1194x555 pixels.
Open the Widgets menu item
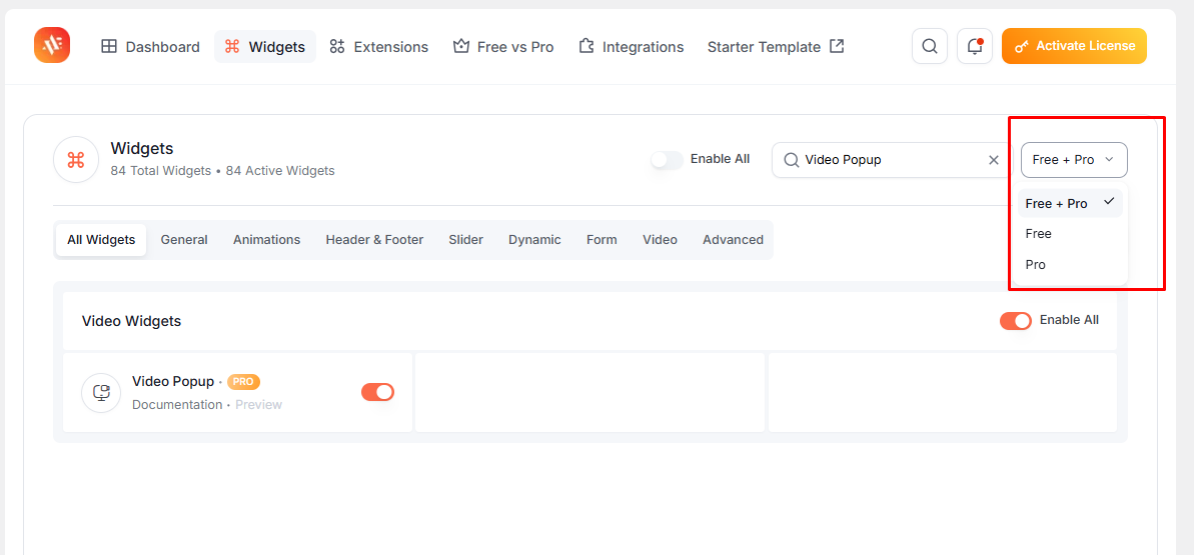point(265,46)
